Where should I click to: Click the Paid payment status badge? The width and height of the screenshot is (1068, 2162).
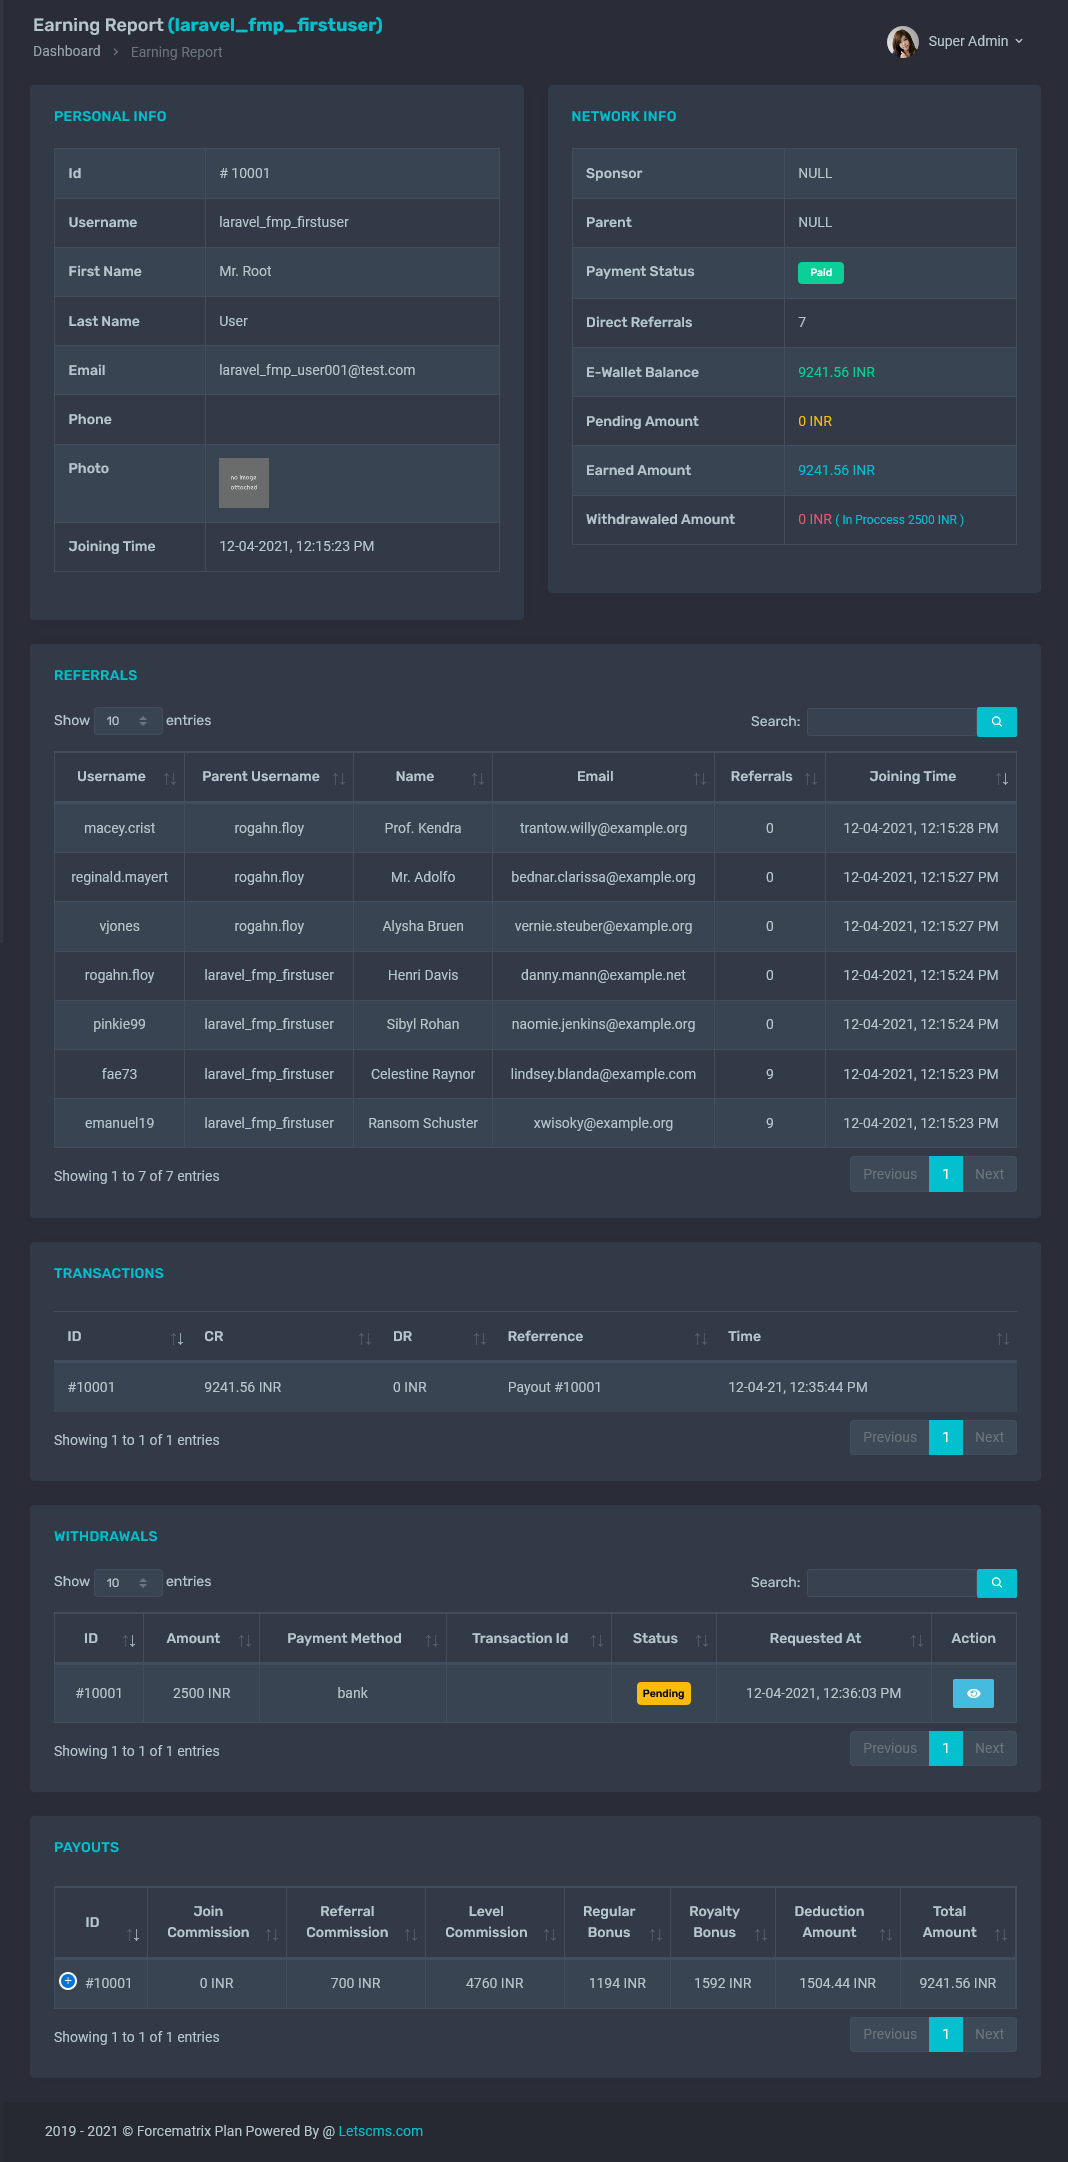point(820,272)
